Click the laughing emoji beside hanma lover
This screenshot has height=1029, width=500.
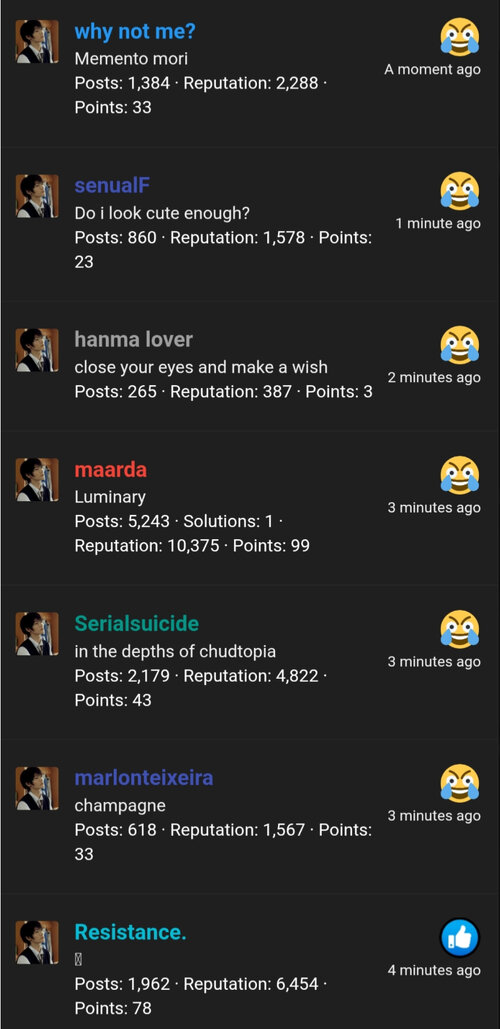coord(459,345)
